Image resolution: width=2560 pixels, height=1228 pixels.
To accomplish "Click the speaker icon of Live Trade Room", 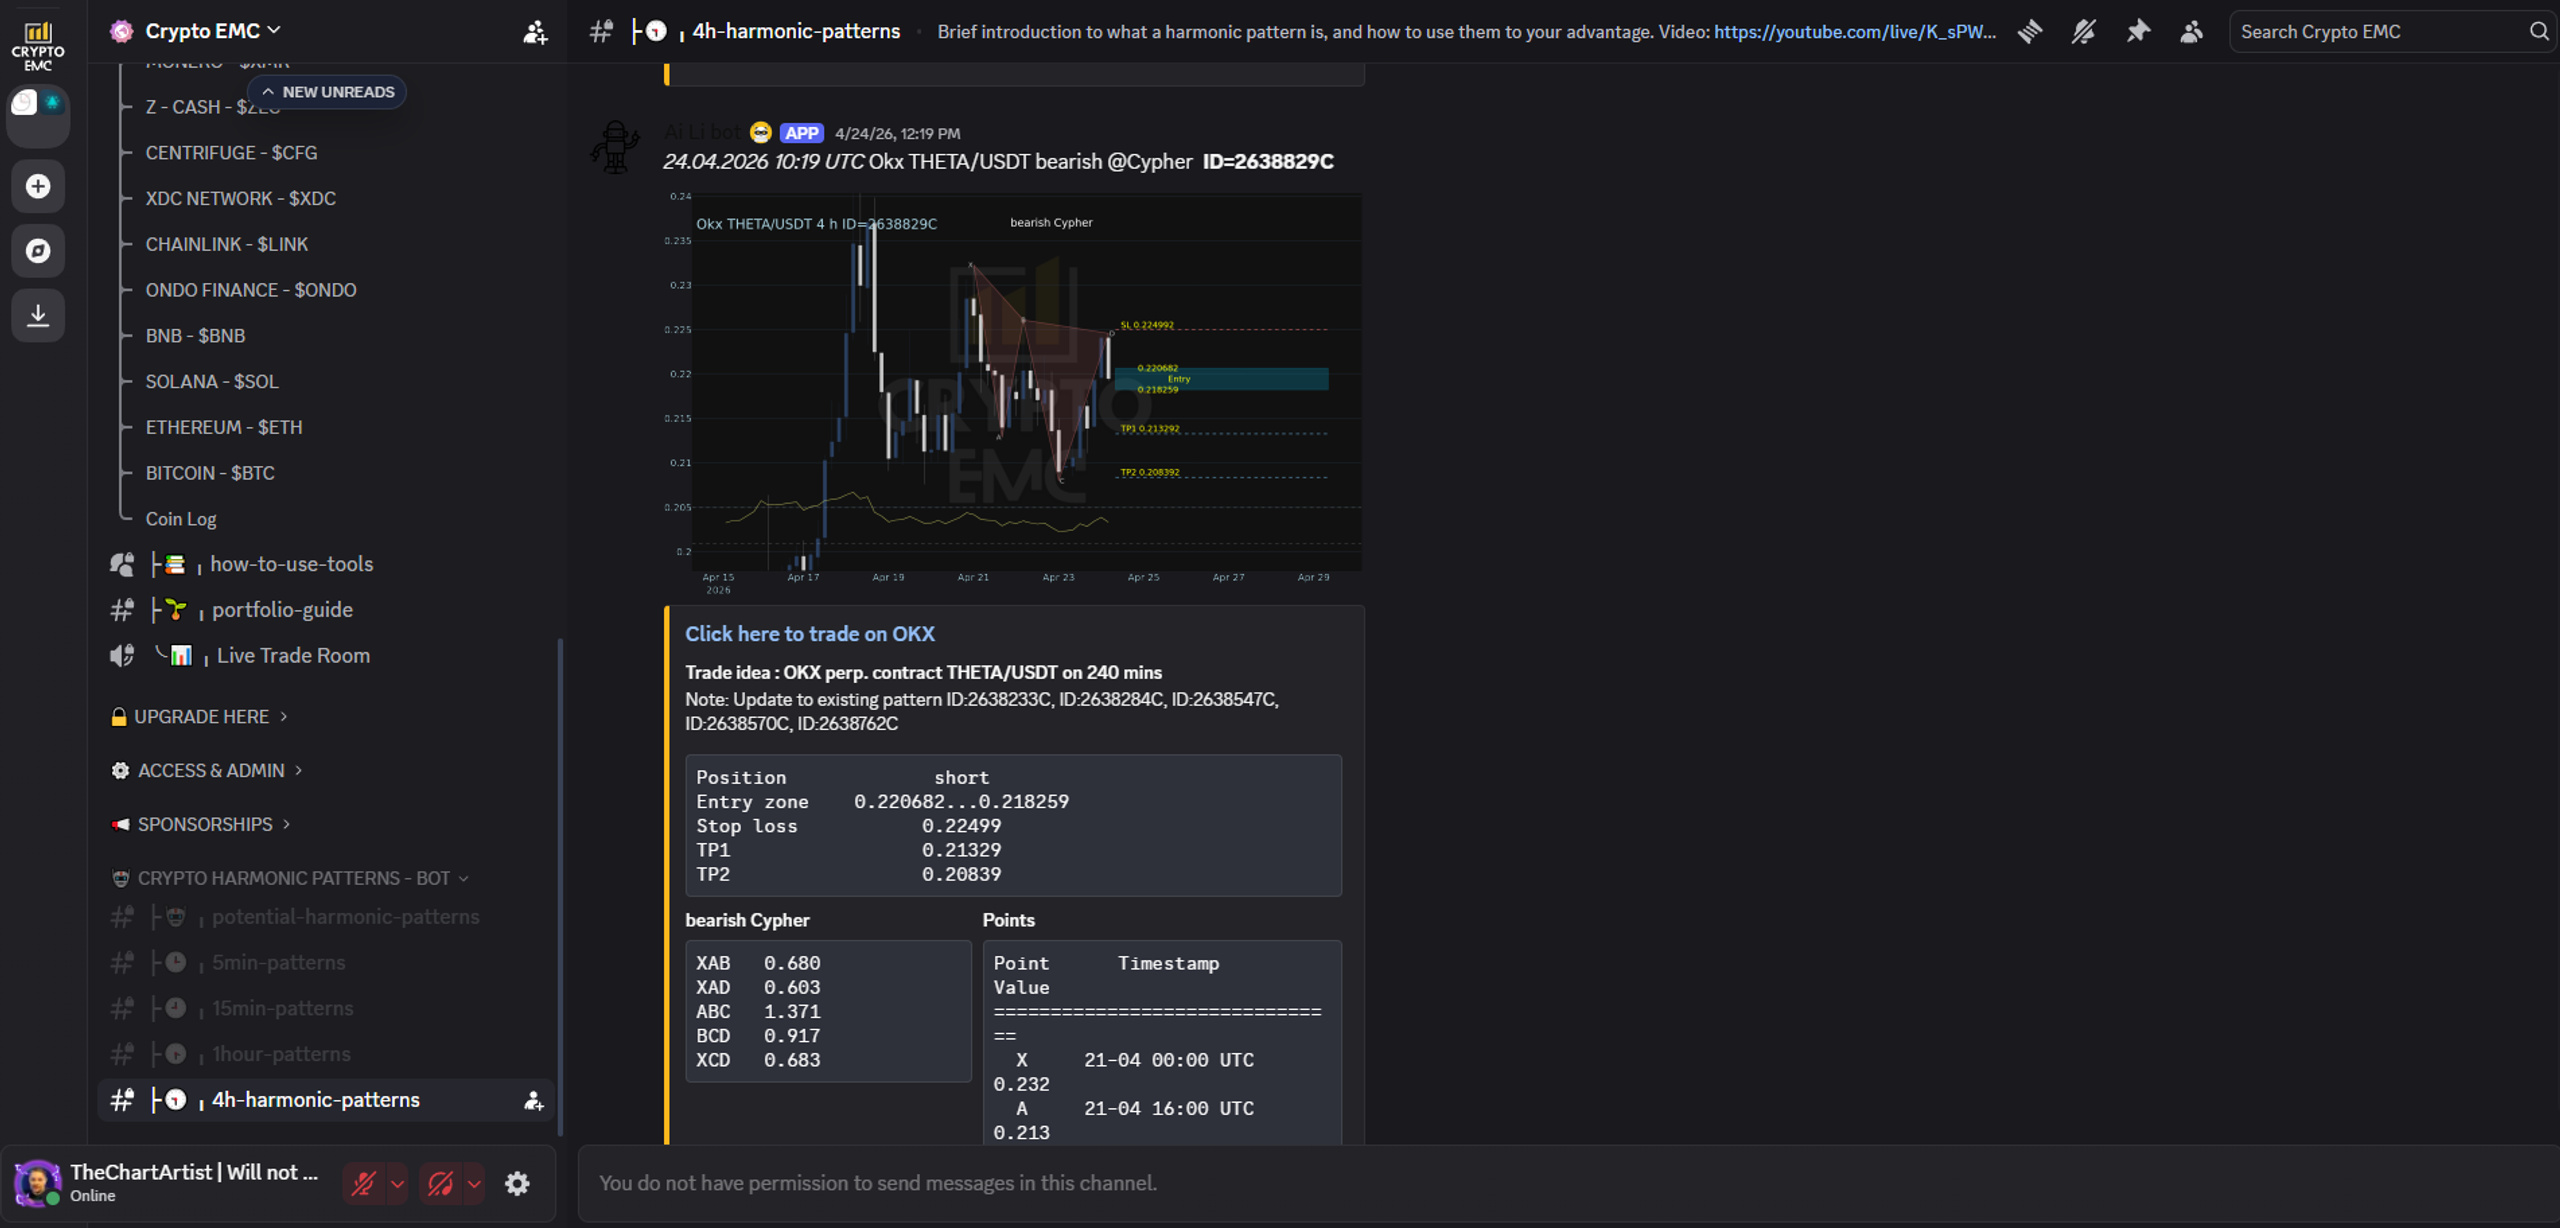I will pos(122,656).
